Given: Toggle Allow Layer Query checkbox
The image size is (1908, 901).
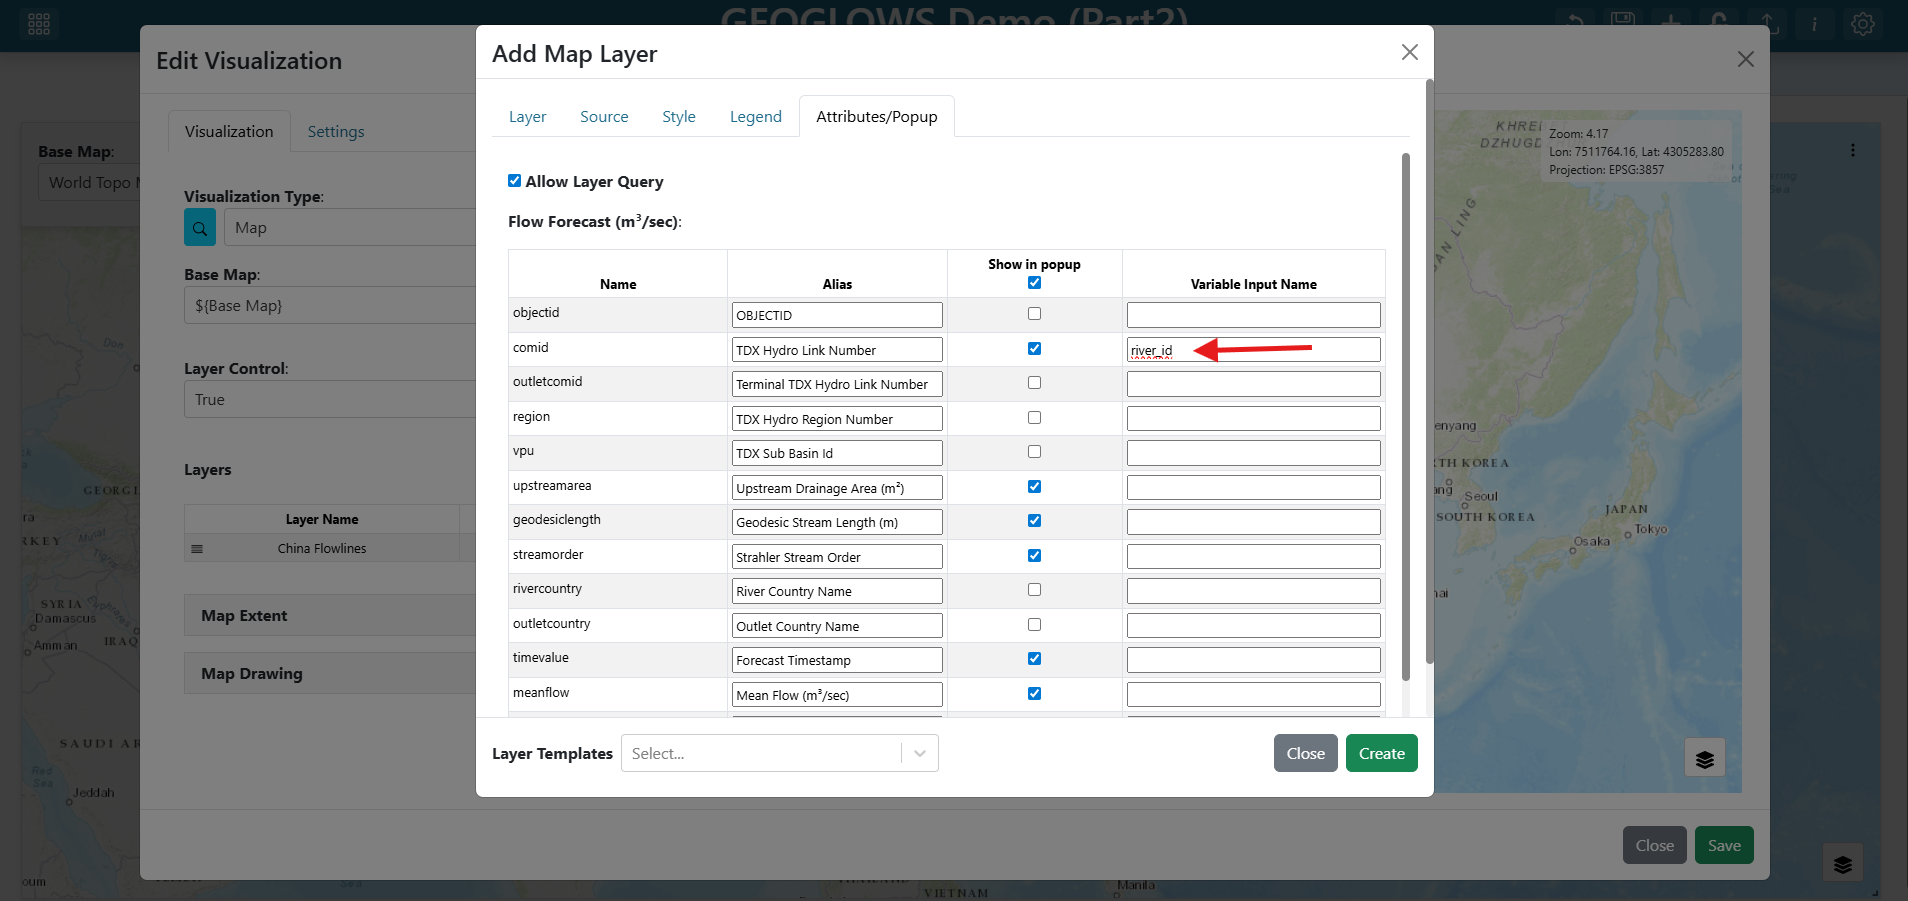Looking at the screenshot, I should coord(514,181).
